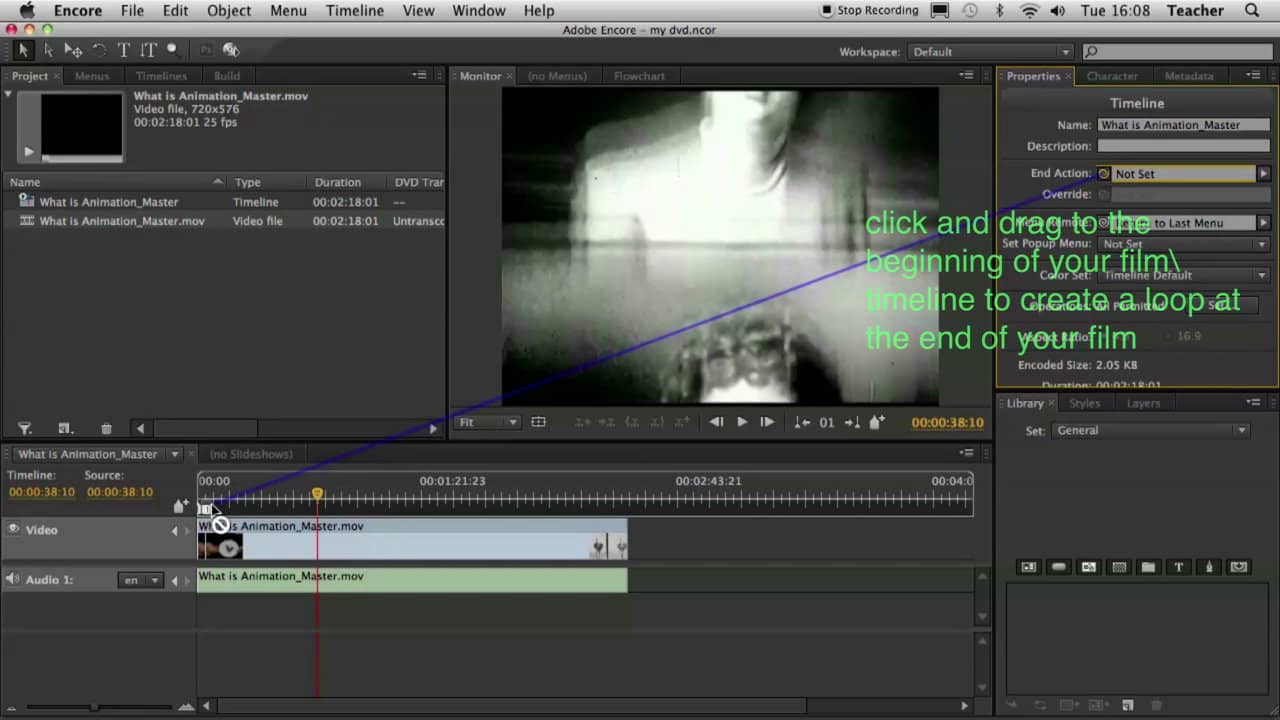Click Stop Recording in menu bar
This screenshot has height=720, width=1280.
(869, 11)
